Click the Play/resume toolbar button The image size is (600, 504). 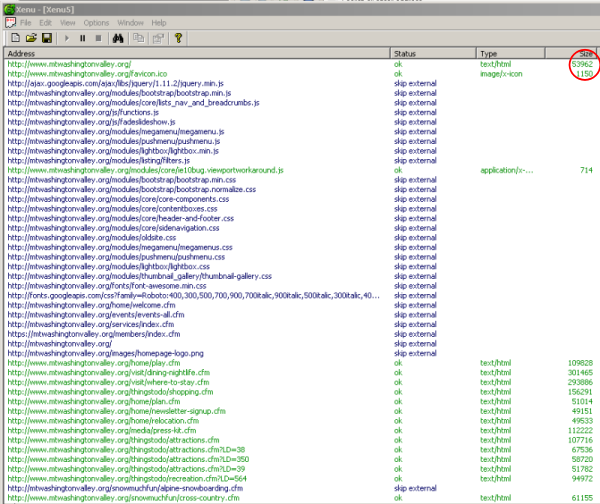67,38
